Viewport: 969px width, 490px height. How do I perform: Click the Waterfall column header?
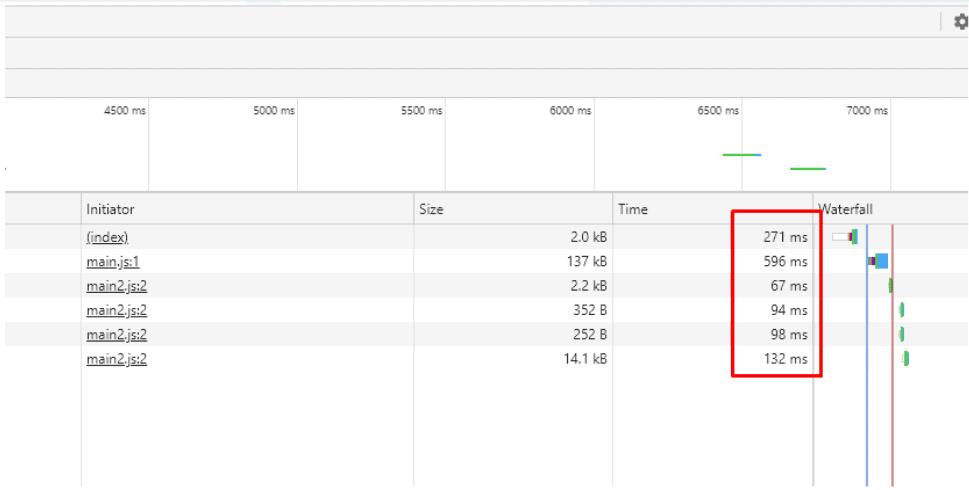pos(845,209)
